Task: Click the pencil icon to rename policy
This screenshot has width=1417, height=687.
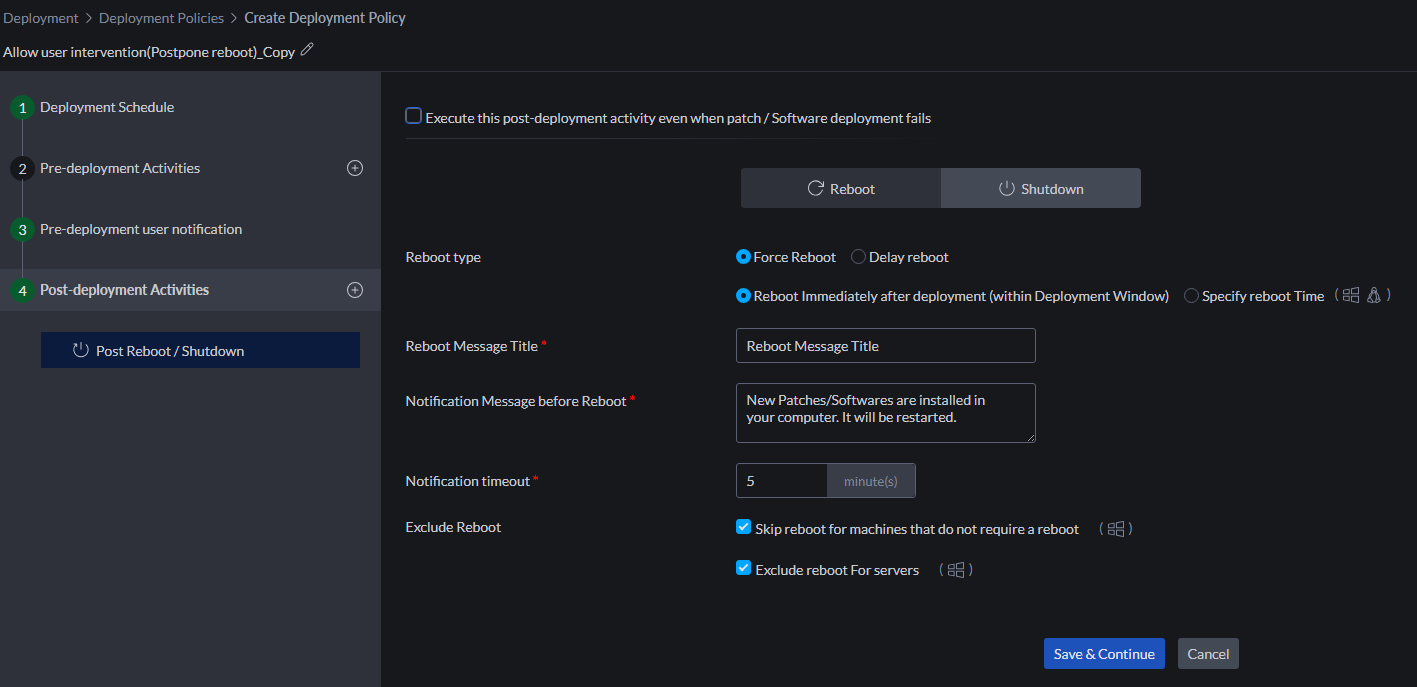Action: tap(307, 49)
